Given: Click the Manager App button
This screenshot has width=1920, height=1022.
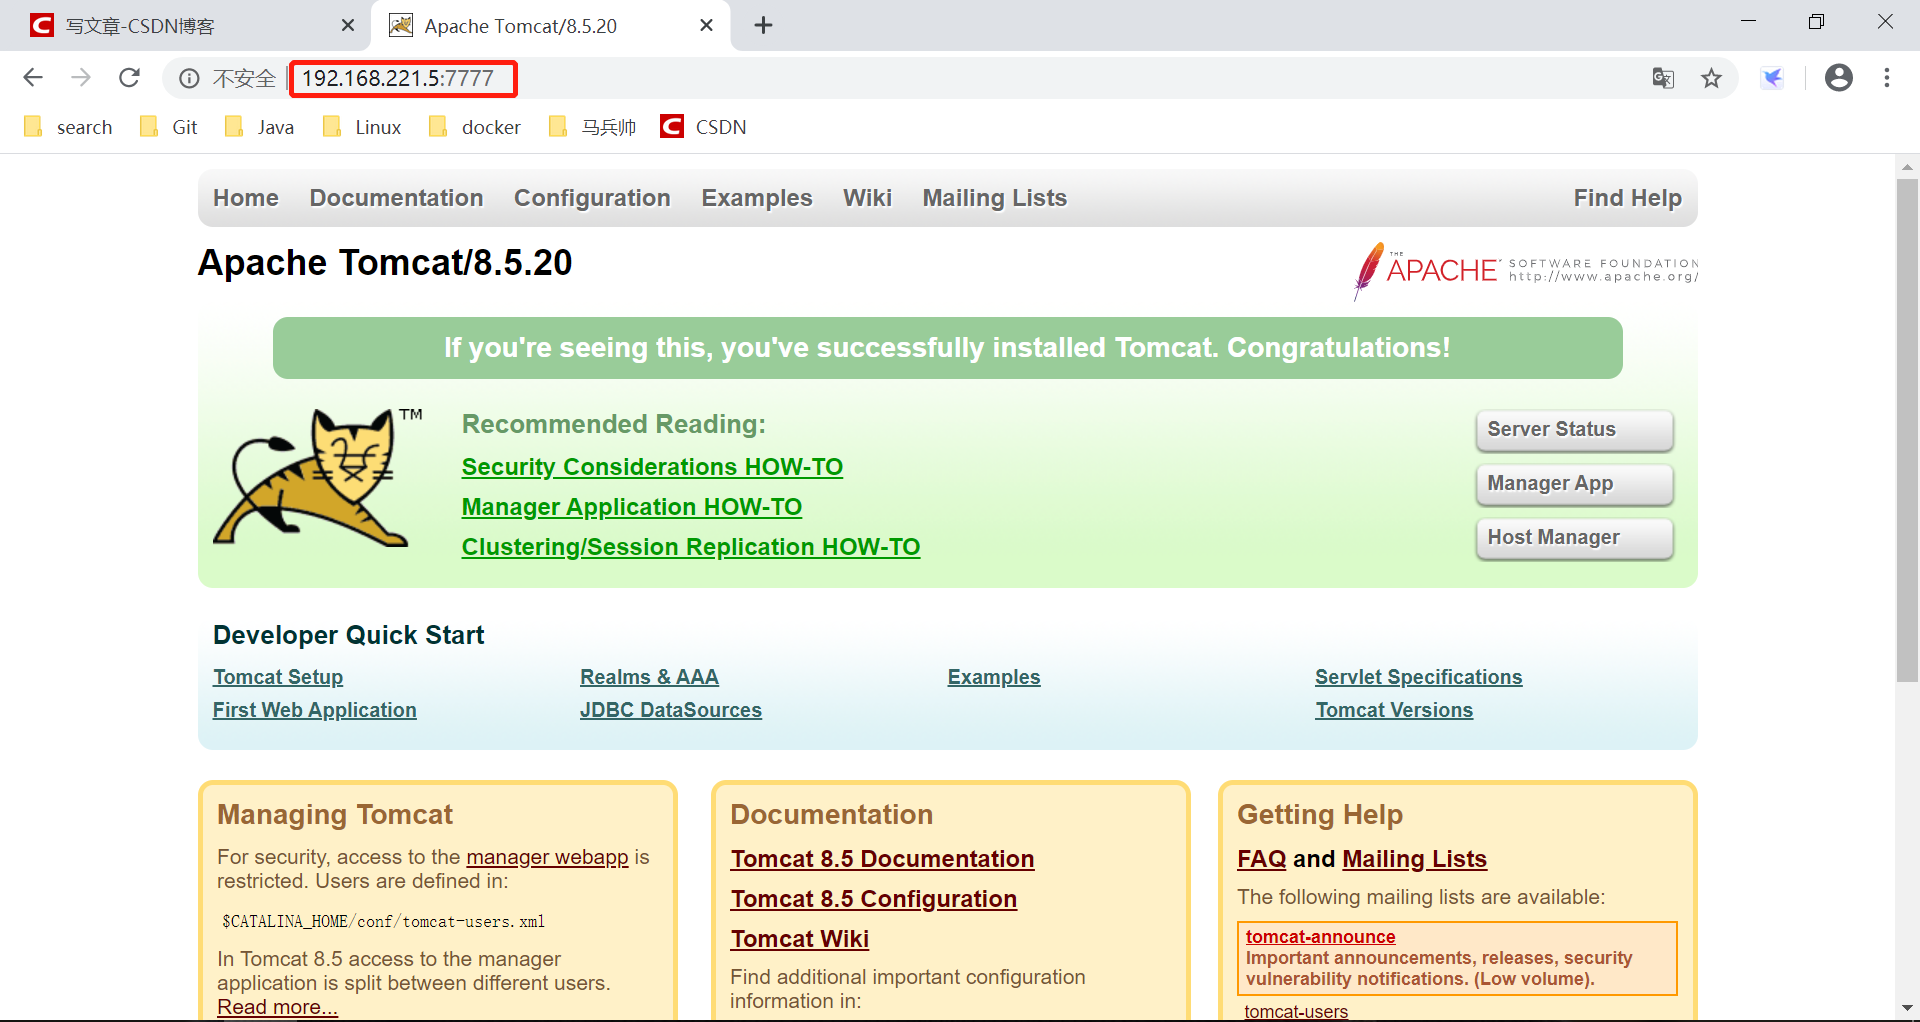Looking at the screenshot, I should [1575, 484].
